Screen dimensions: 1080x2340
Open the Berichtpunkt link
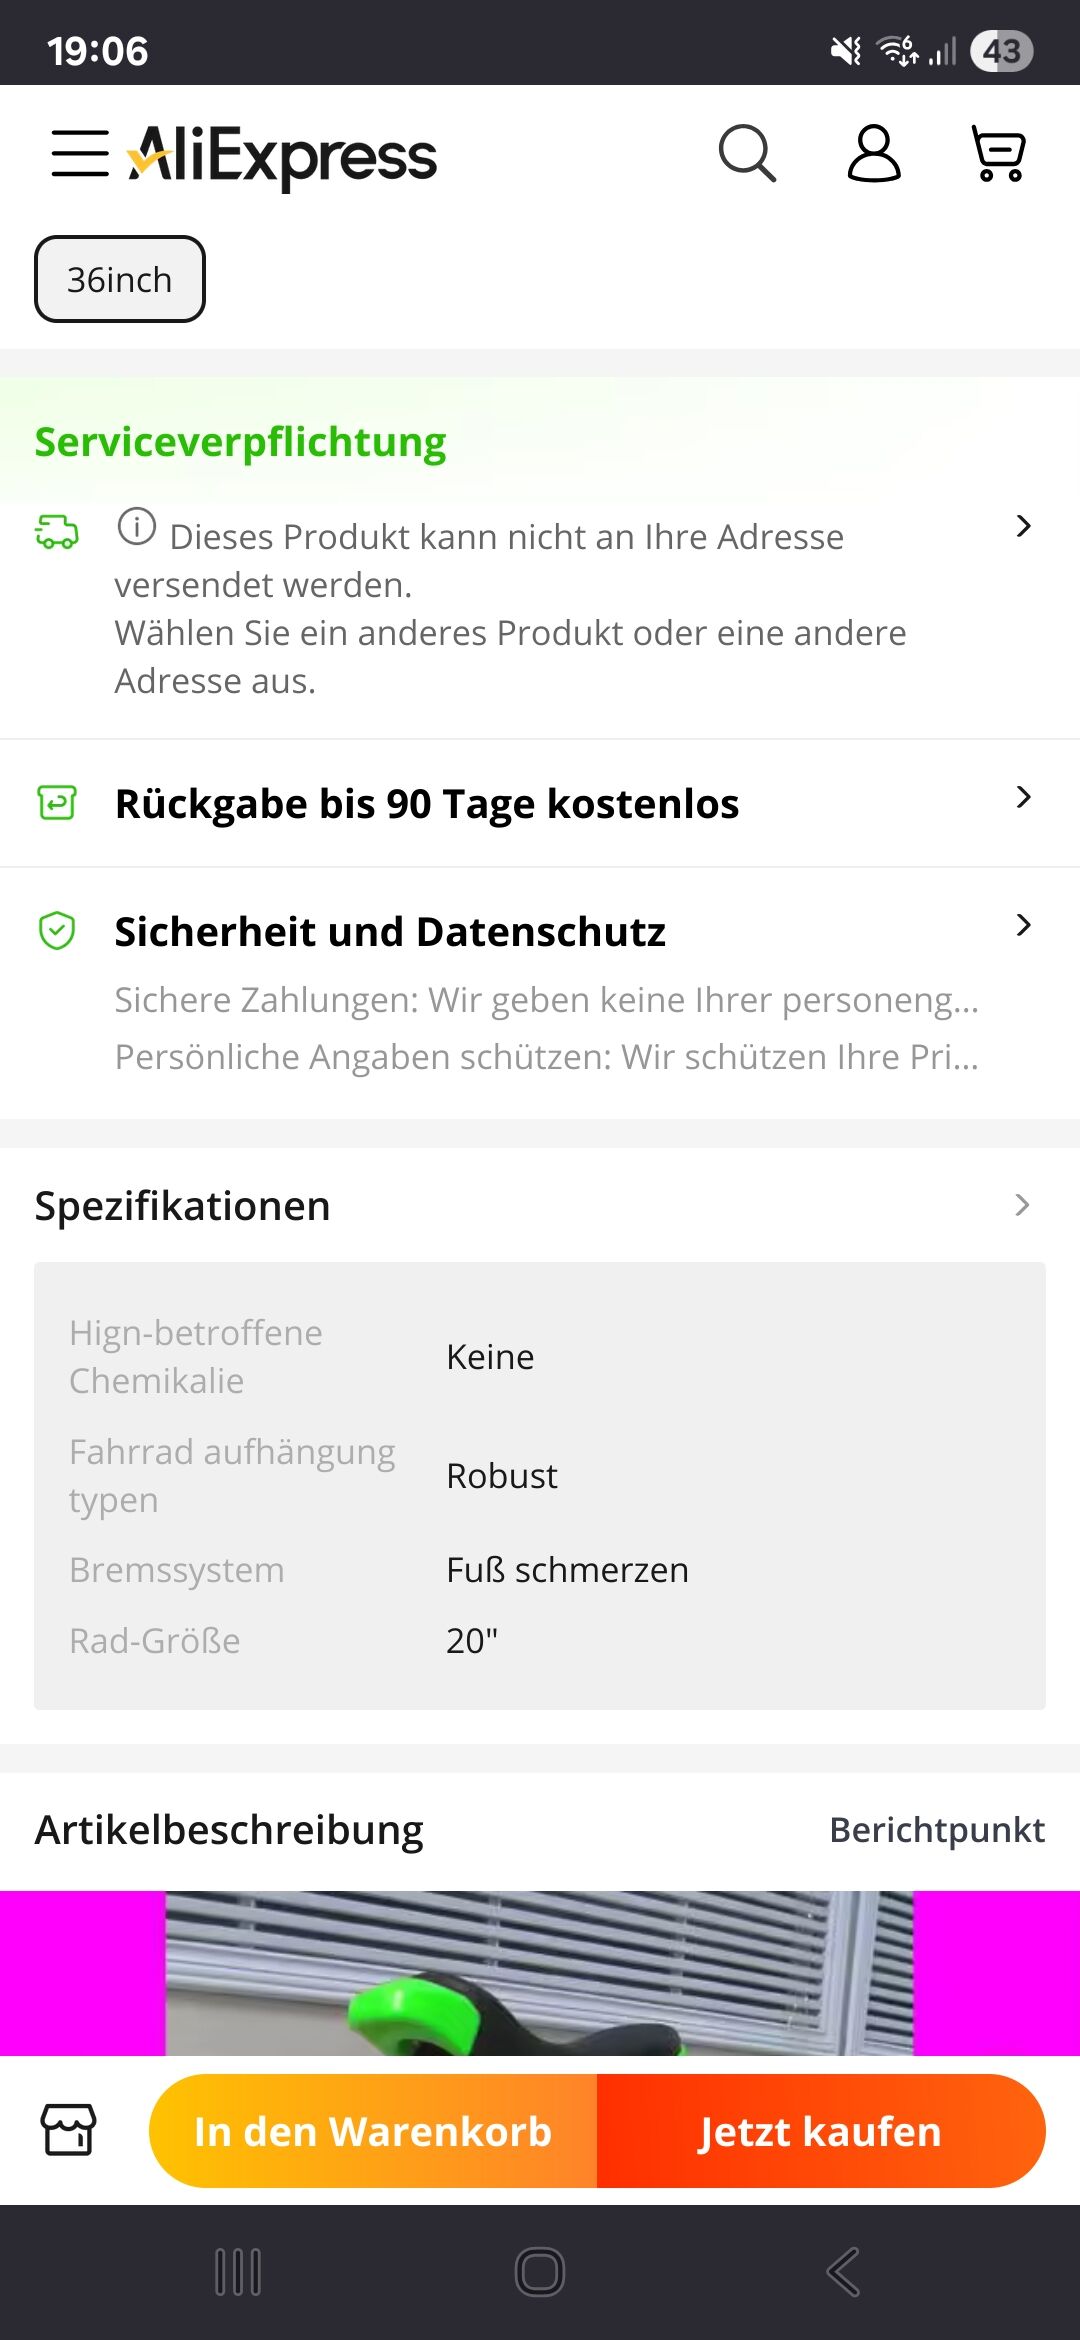tap(937, 1829)
